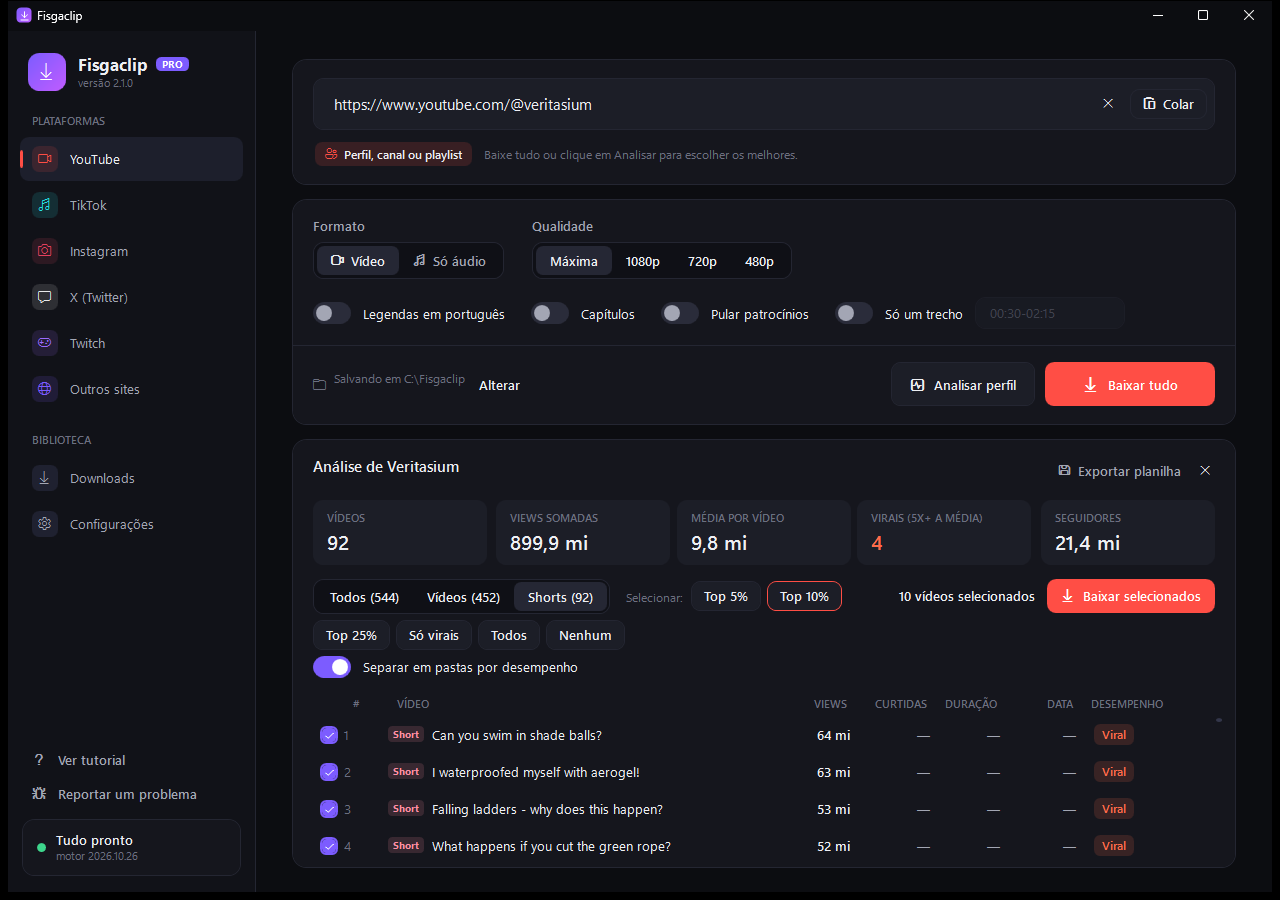Click Reportar um problema link
The width and height of the screenshot is (1280, 900).
pyautogui.click(x=127, y=794)
